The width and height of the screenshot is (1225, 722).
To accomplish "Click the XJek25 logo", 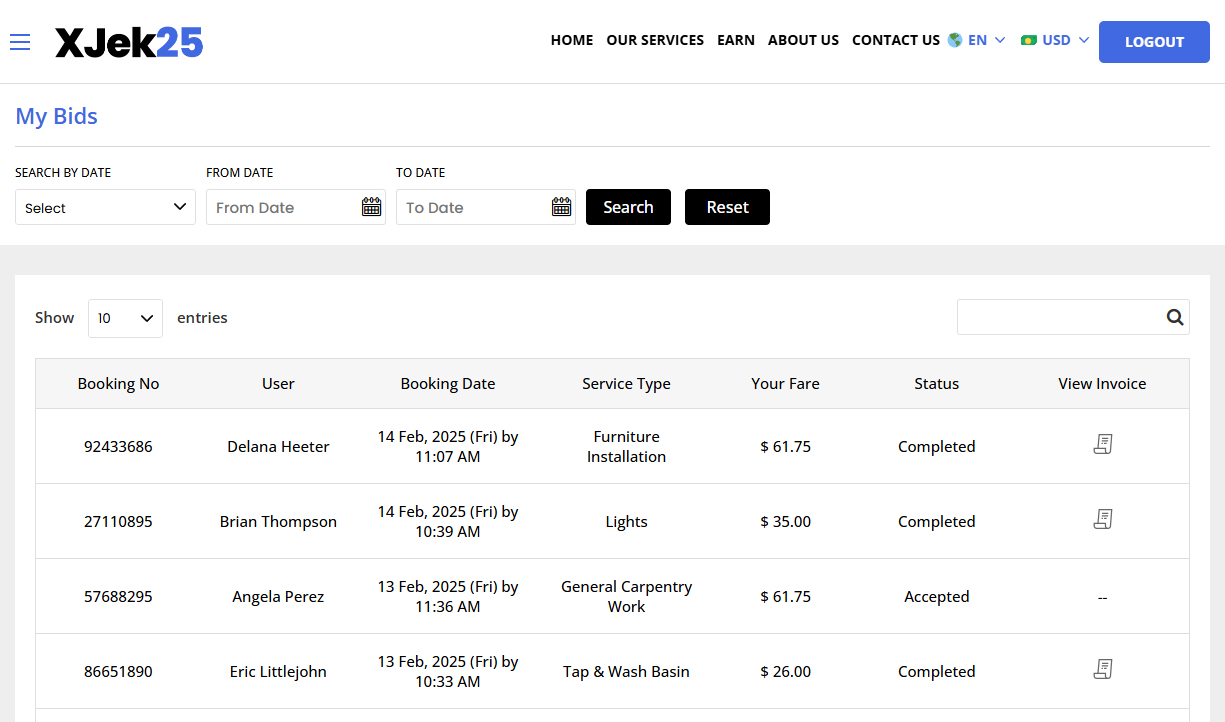I will pos(129,42).
